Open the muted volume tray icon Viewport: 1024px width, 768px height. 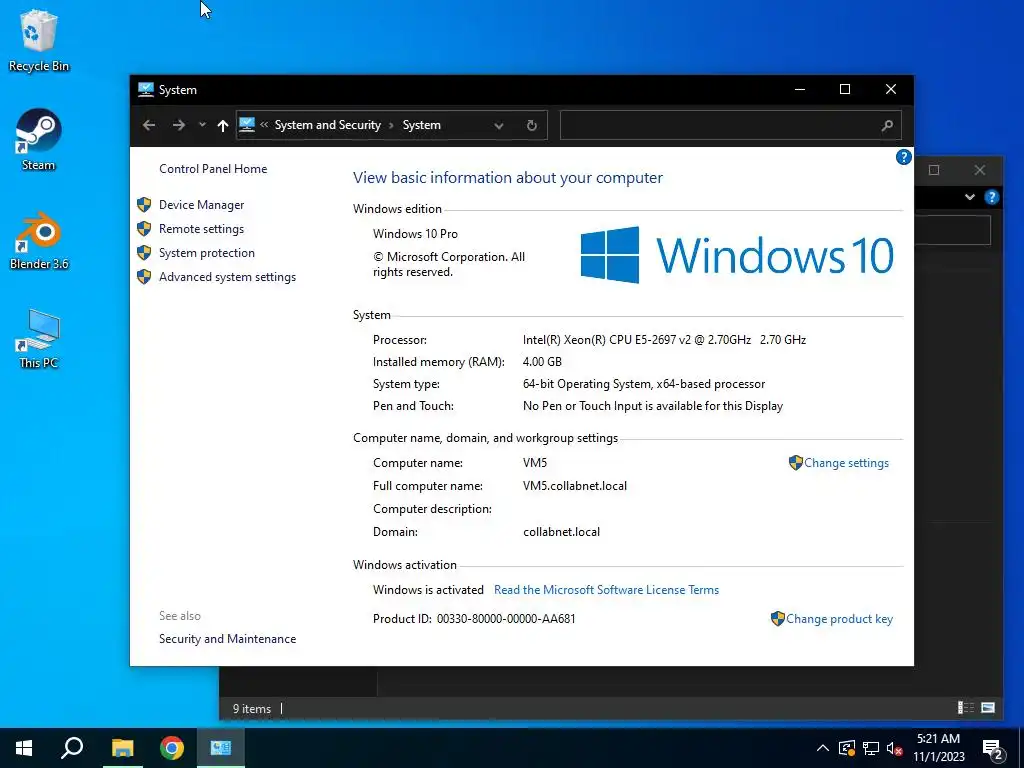coord(895,748)
